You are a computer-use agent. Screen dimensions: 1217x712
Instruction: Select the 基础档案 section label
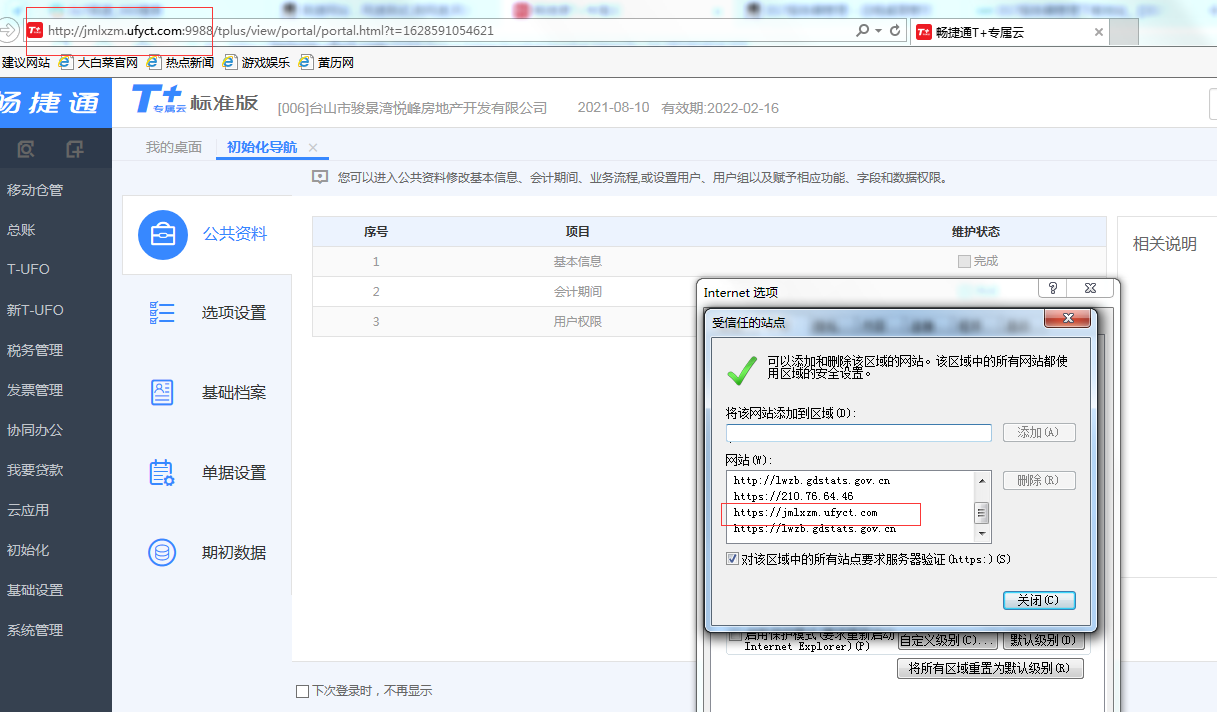[234, 393]
